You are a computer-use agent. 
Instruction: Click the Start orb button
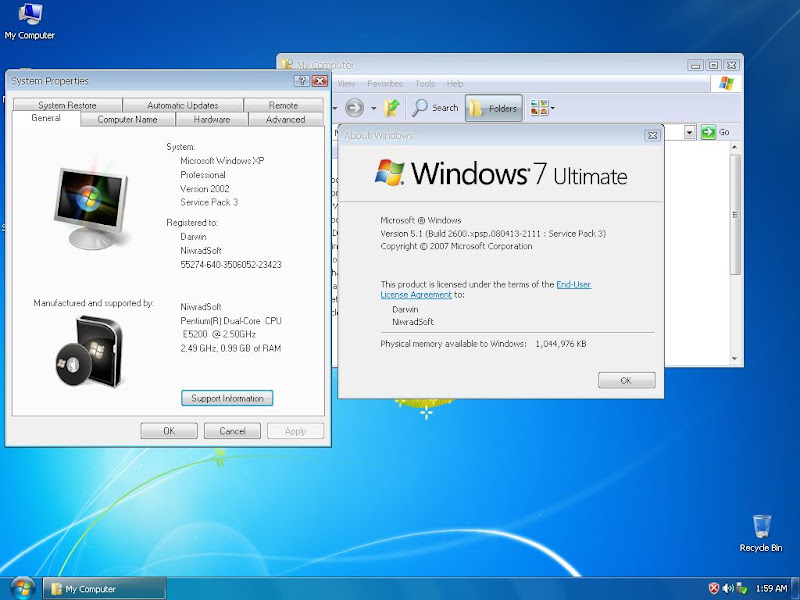coord(20,587)
